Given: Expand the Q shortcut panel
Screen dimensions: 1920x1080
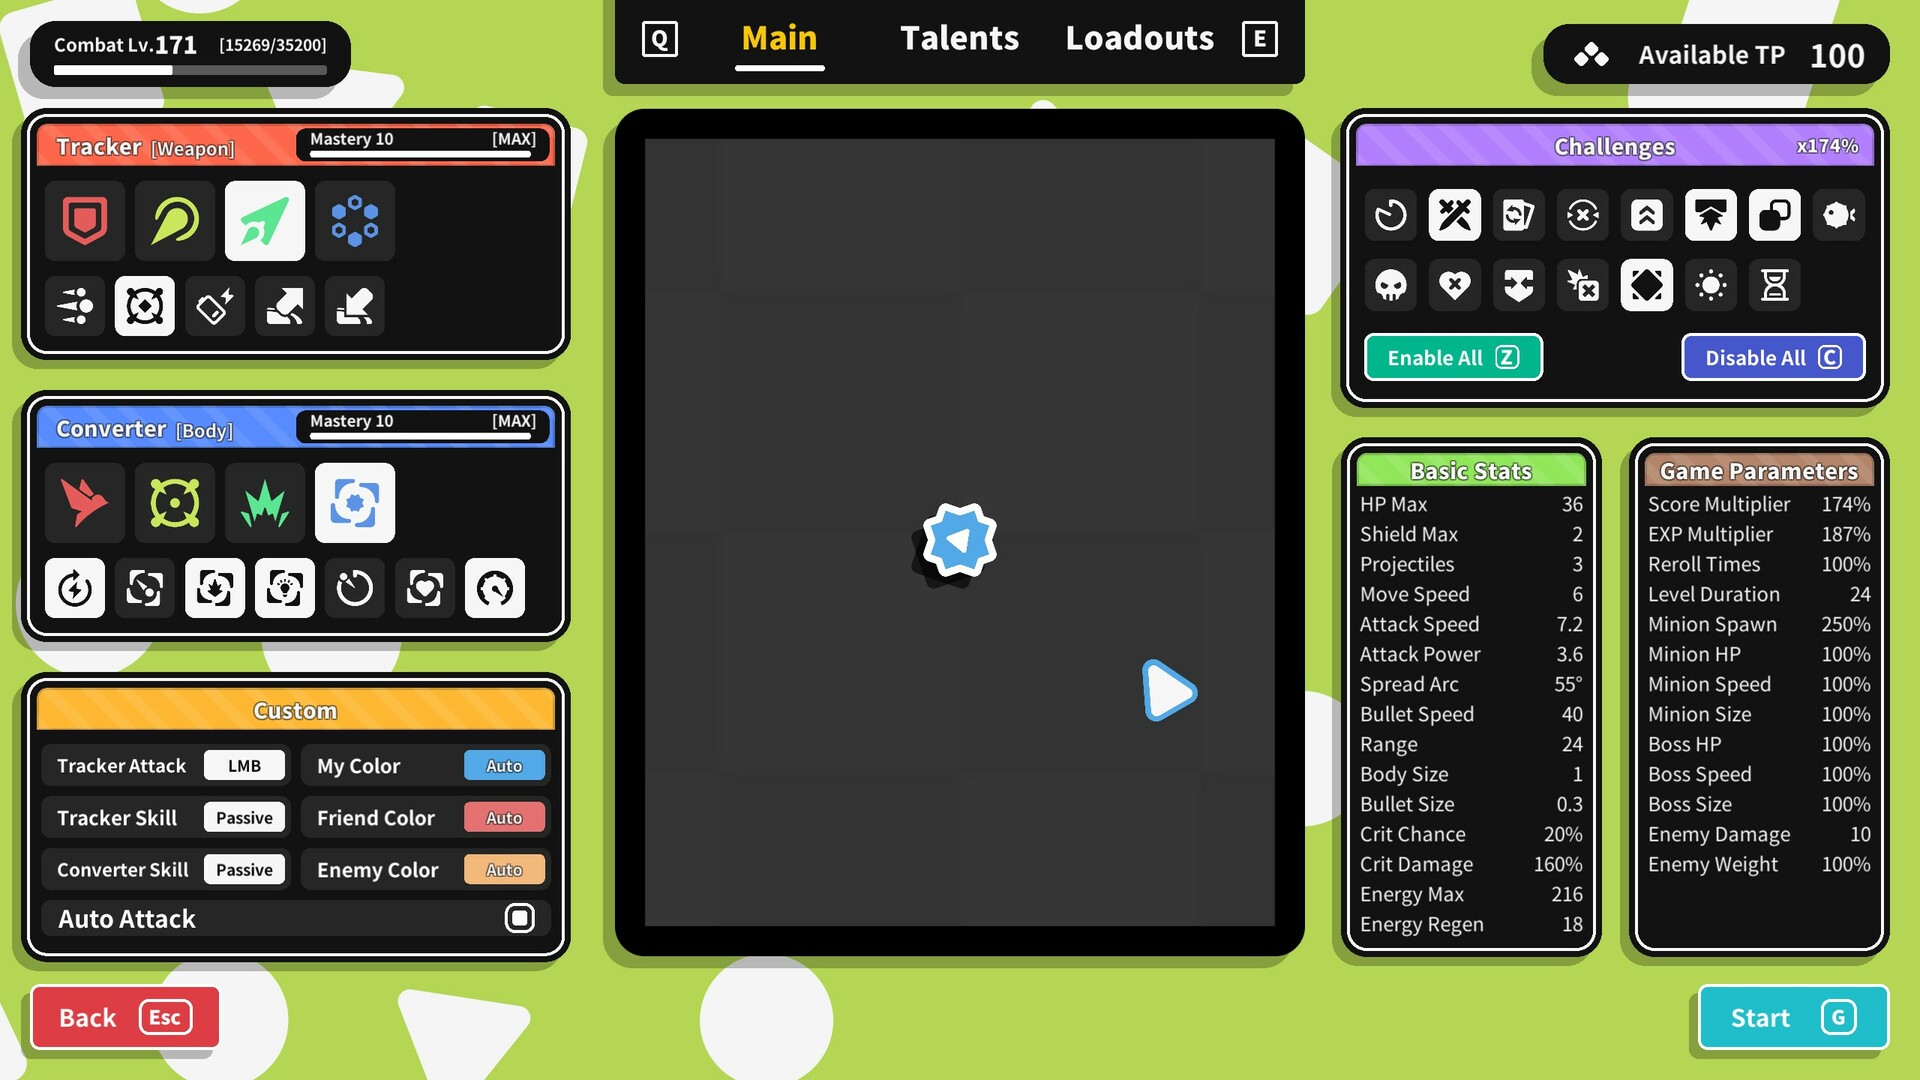Looking at the screenshot, I should (x=658, y=36).
